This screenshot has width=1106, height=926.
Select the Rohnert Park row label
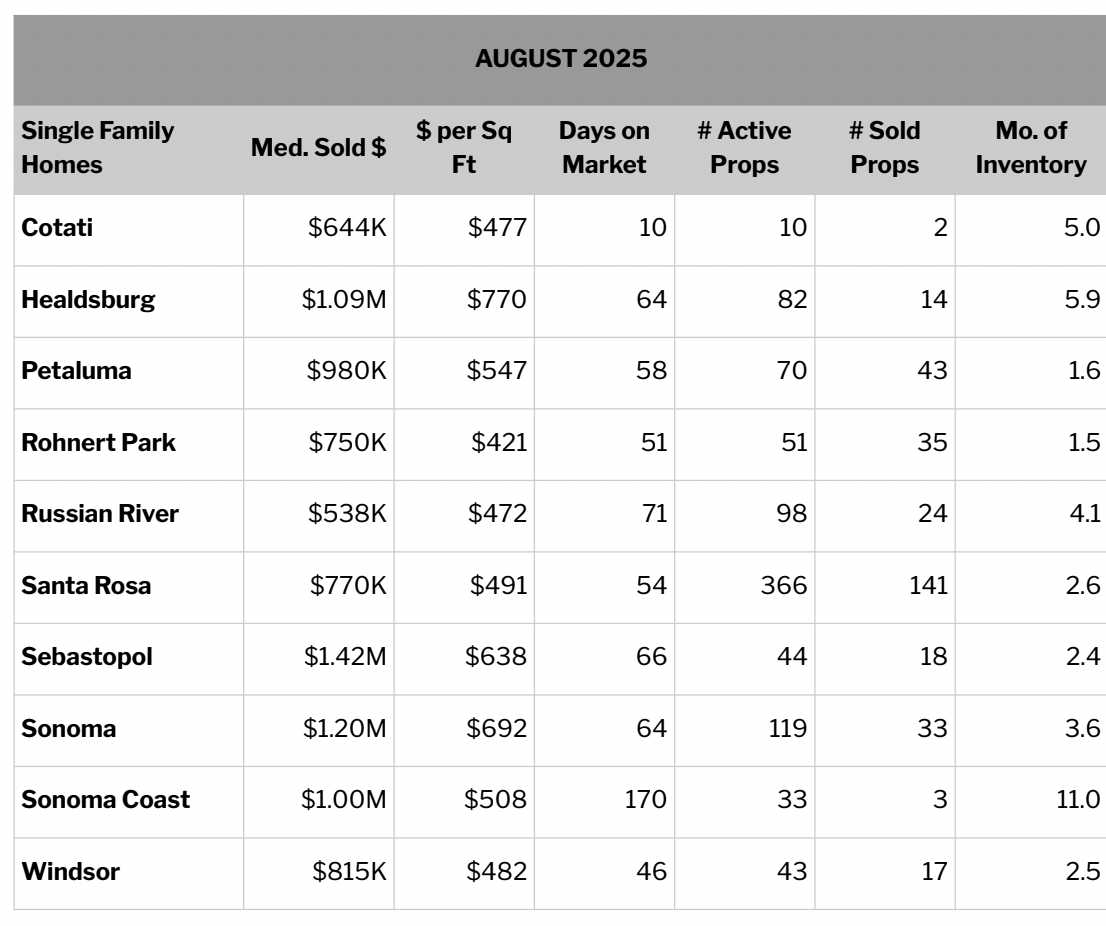[x=98, y=443]
